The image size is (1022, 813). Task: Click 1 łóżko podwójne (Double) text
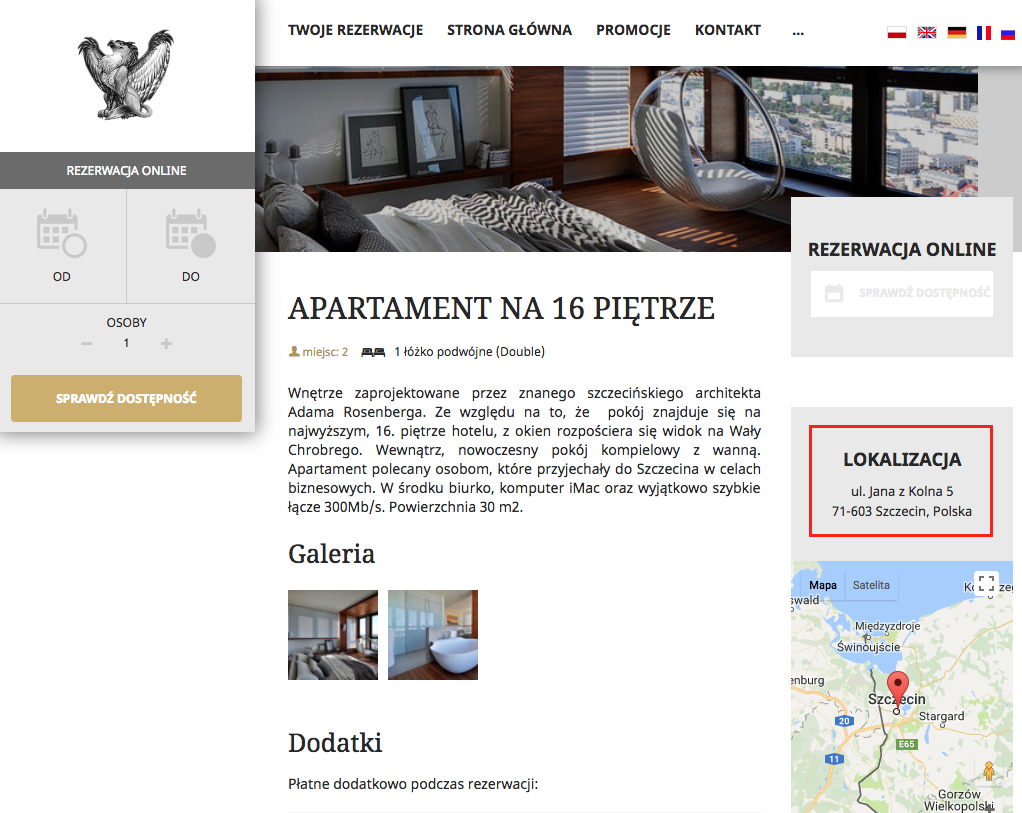point(469,351)
